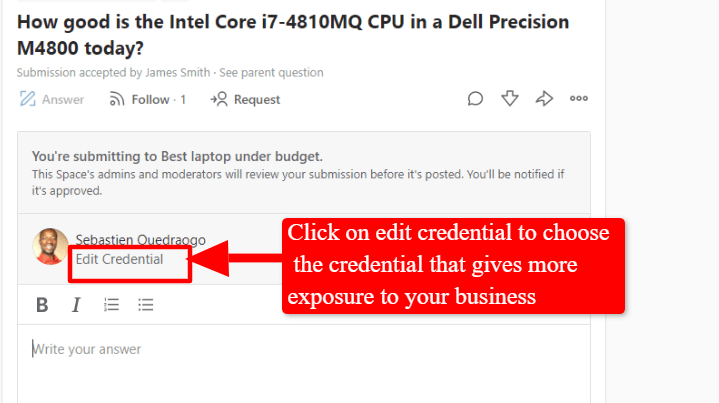Click the Edit Credential link
The width and height of the screenshot is (719, 403).
point(119,259)
